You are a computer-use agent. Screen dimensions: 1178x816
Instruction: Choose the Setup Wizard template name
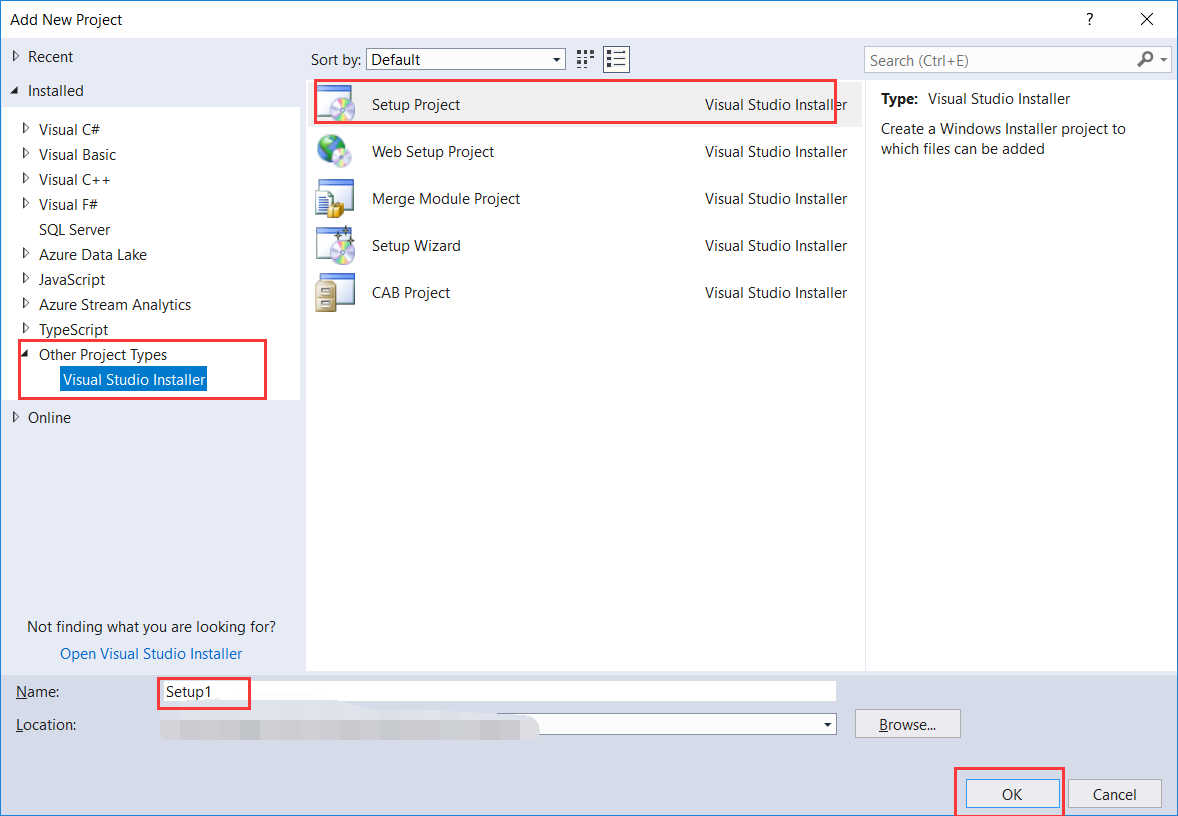point(416,246)
